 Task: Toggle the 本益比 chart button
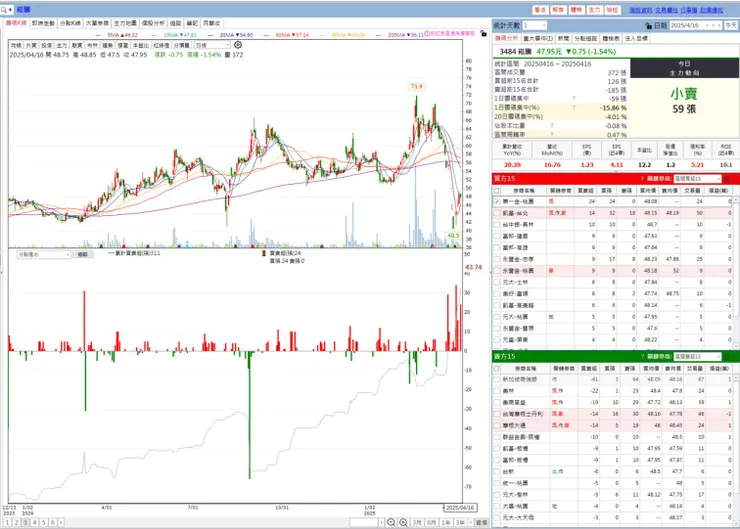point(141,45)
